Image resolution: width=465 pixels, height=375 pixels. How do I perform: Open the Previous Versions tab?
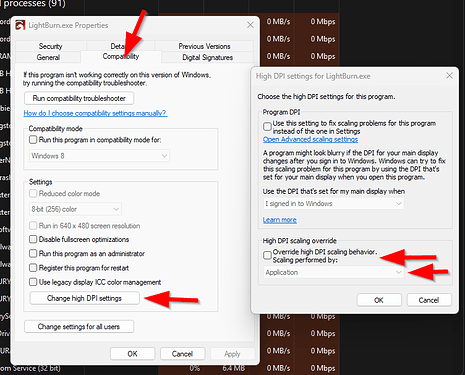pos(204,46)
